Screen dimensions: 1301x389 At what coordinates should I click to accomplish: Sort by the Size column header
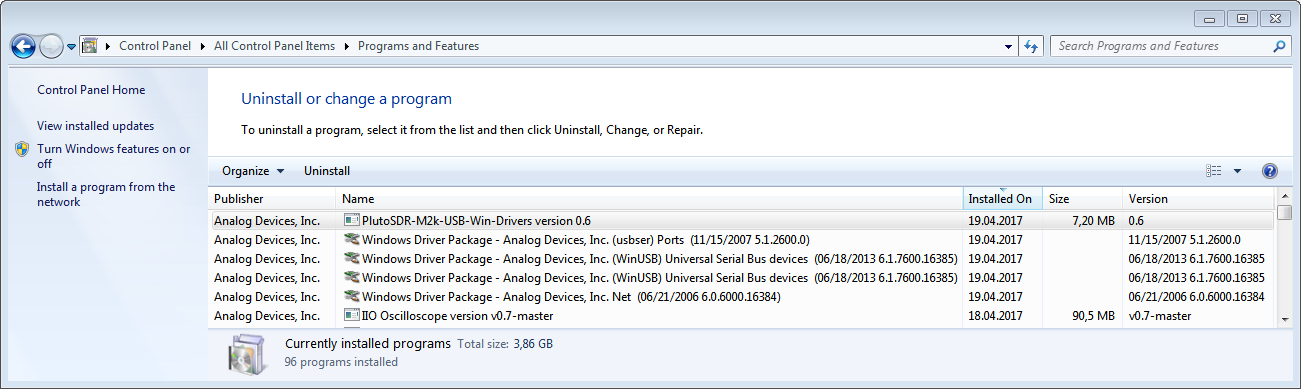1083,199
